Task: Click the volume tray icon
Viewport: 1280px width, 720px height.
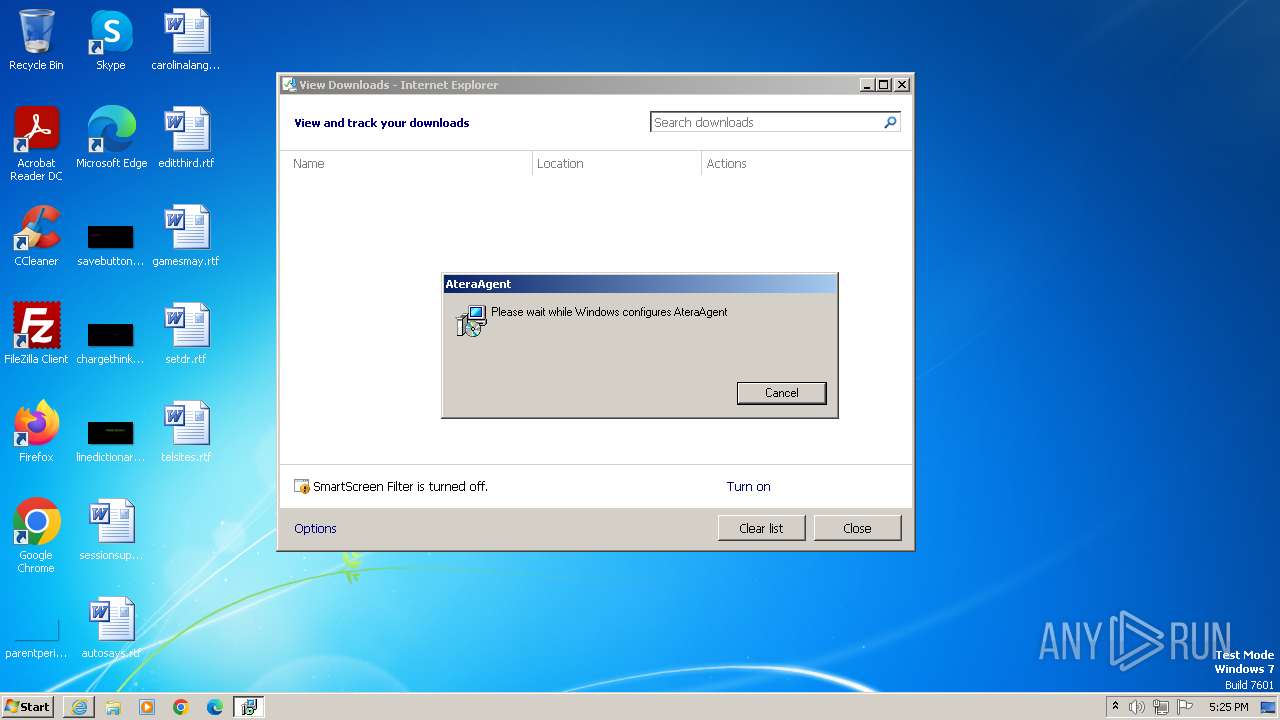Action: tap(1137, 707)
